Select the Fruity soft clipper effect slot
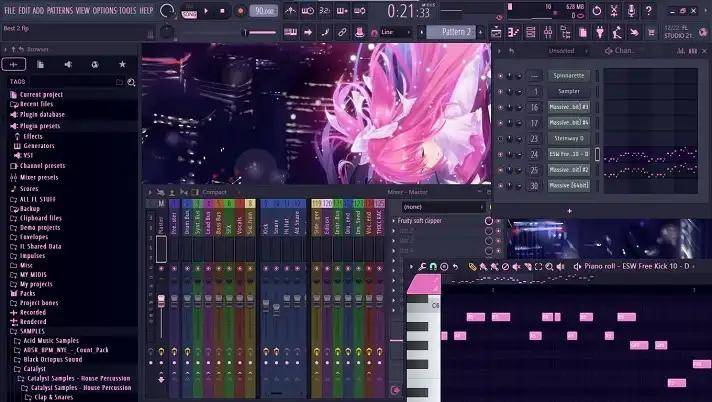 (x=432, y=220)
